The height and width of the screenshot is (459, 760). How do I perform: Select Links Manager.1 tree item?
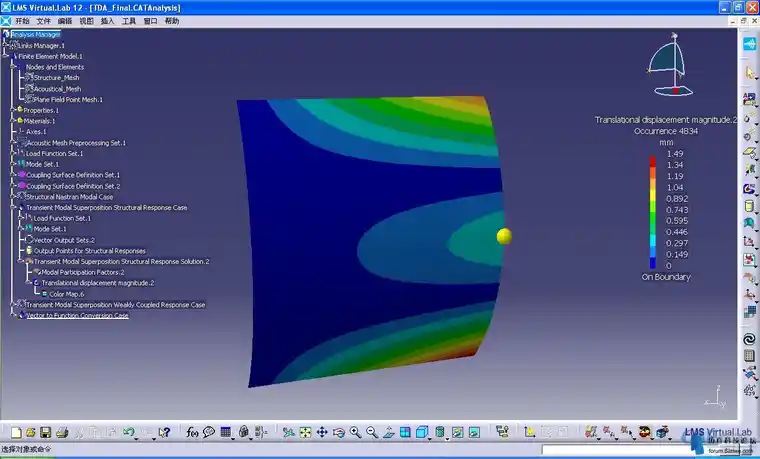pos(41,46)
